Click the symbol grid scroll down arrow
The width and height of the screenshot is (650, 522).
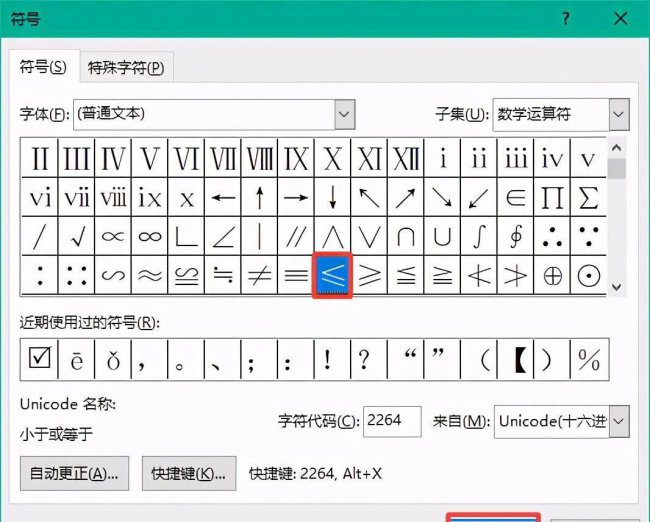(x=616, y=287)
